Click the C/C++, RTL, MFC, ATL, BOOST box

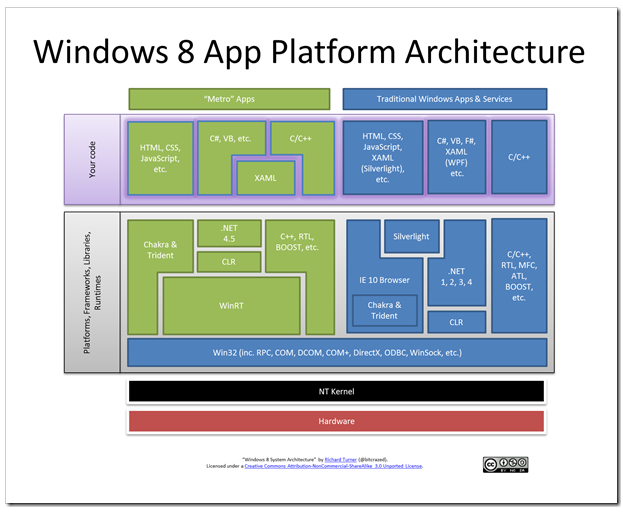[519, 276]
